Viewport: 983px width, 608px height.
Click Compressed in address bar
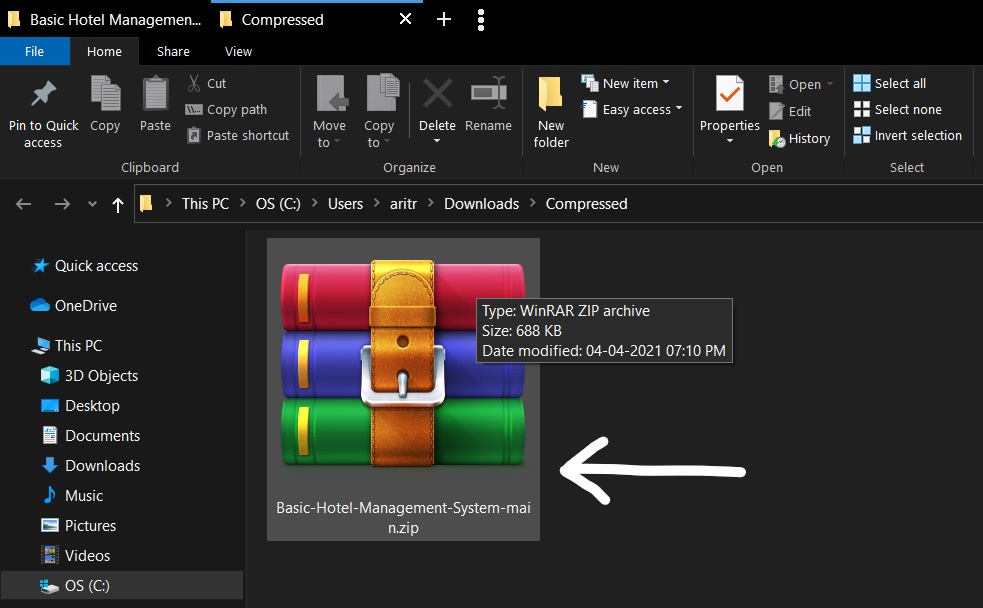586,204
